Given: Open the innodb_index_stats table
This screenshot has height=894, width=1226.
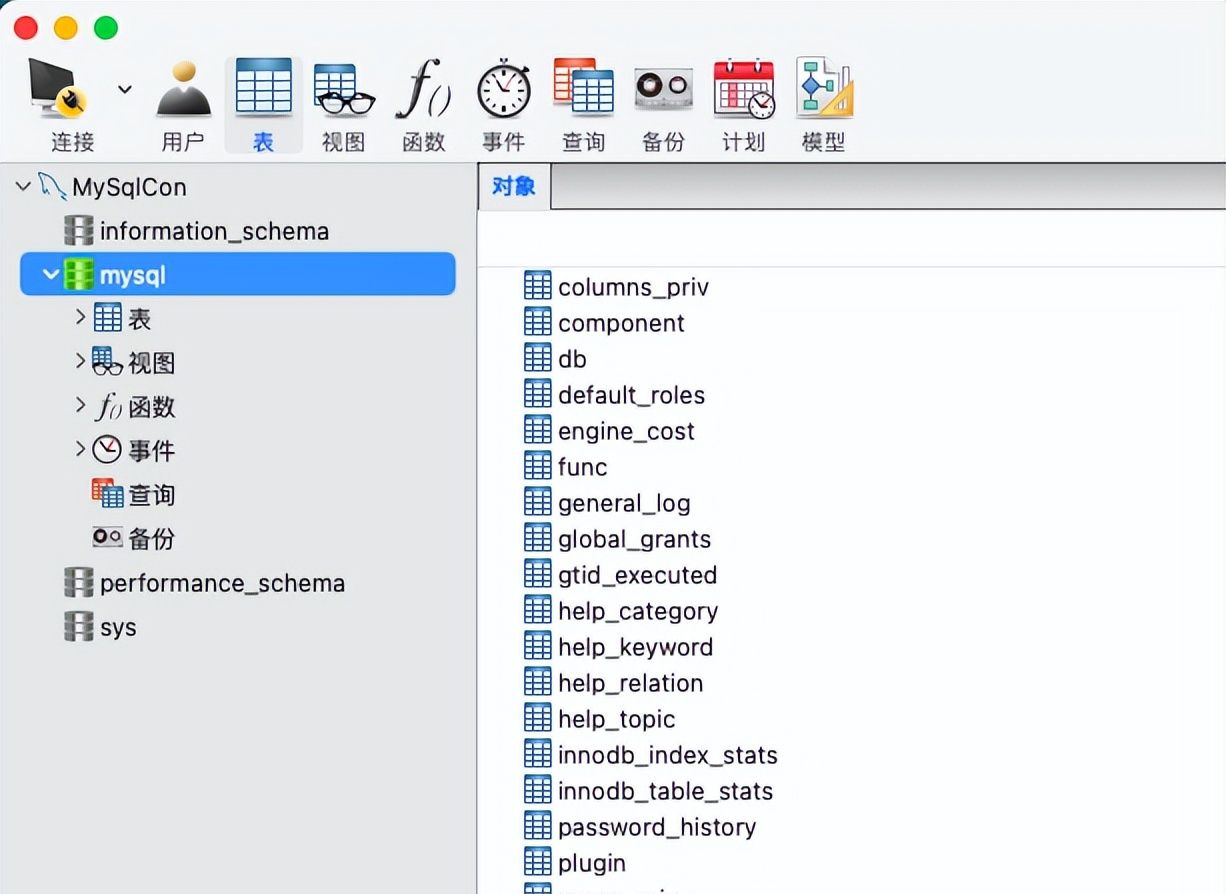Looking at the screenshot, I should click(x=665, y=755).
